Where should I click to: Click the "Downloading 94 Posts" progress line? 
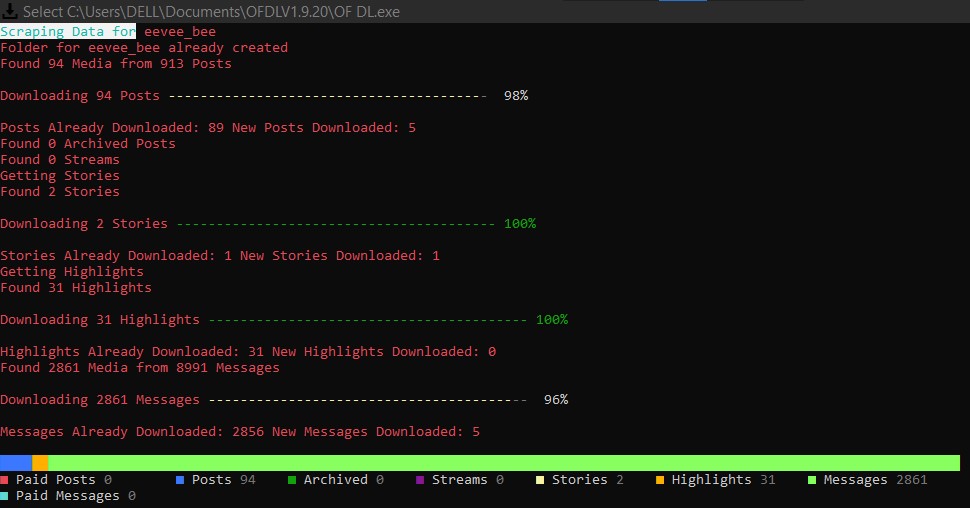(x=263, y=96)
